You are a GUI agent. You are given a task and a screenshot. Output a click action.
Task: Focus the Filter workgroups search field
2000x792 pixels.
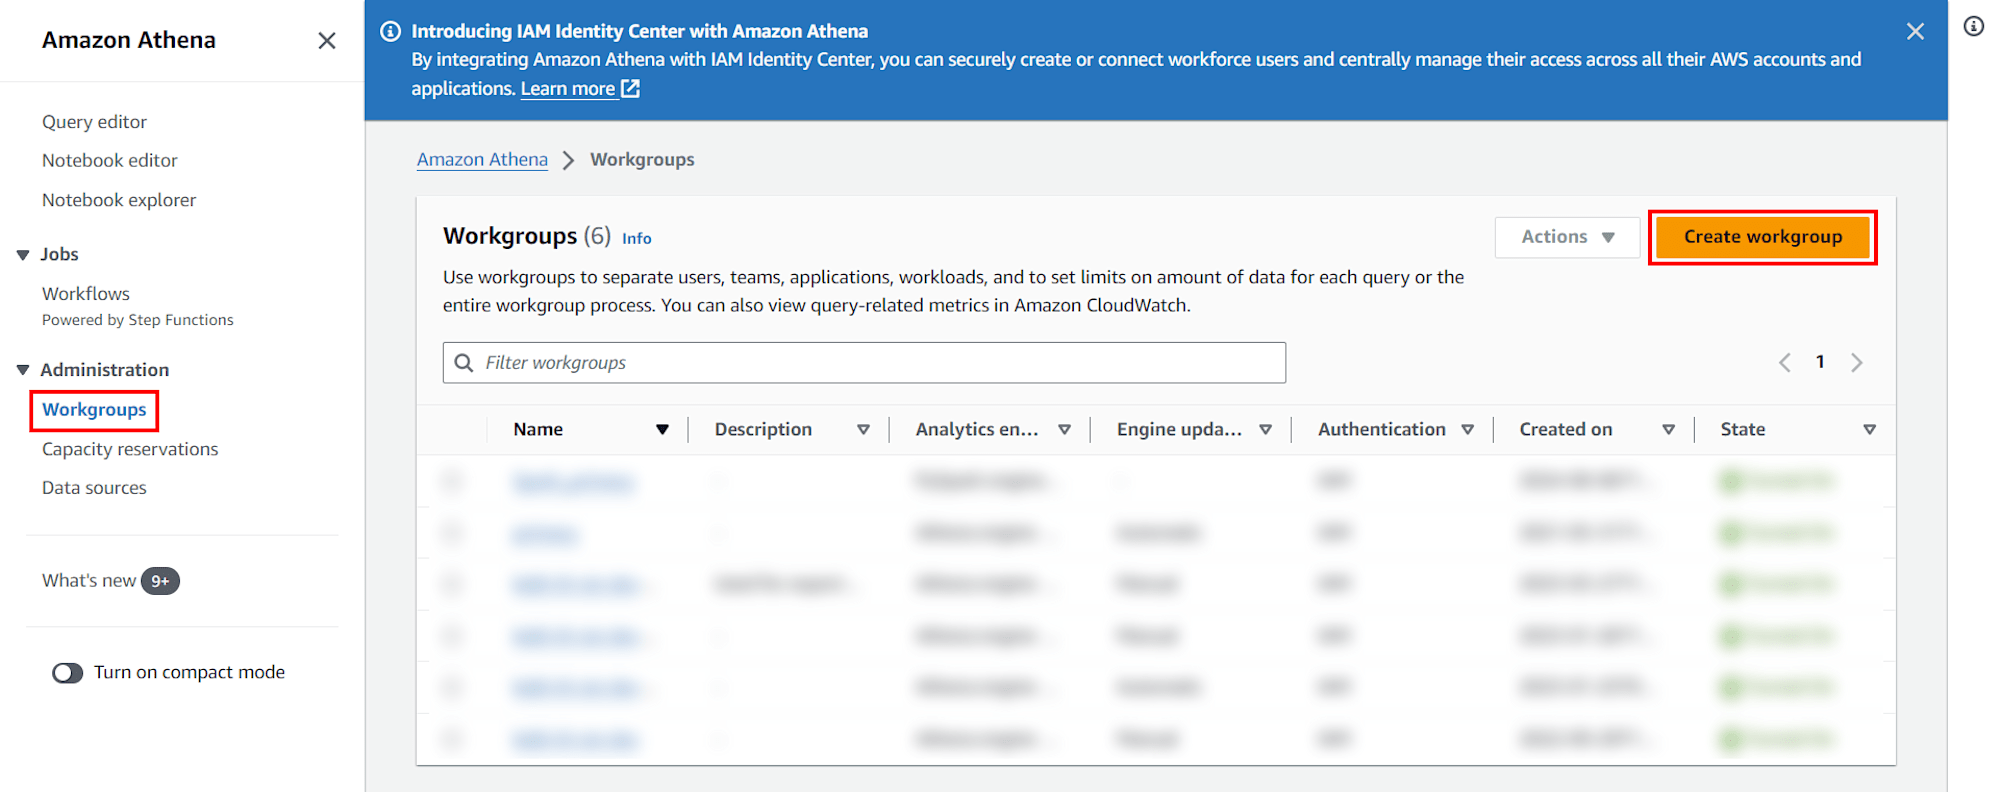click(864, 362)
